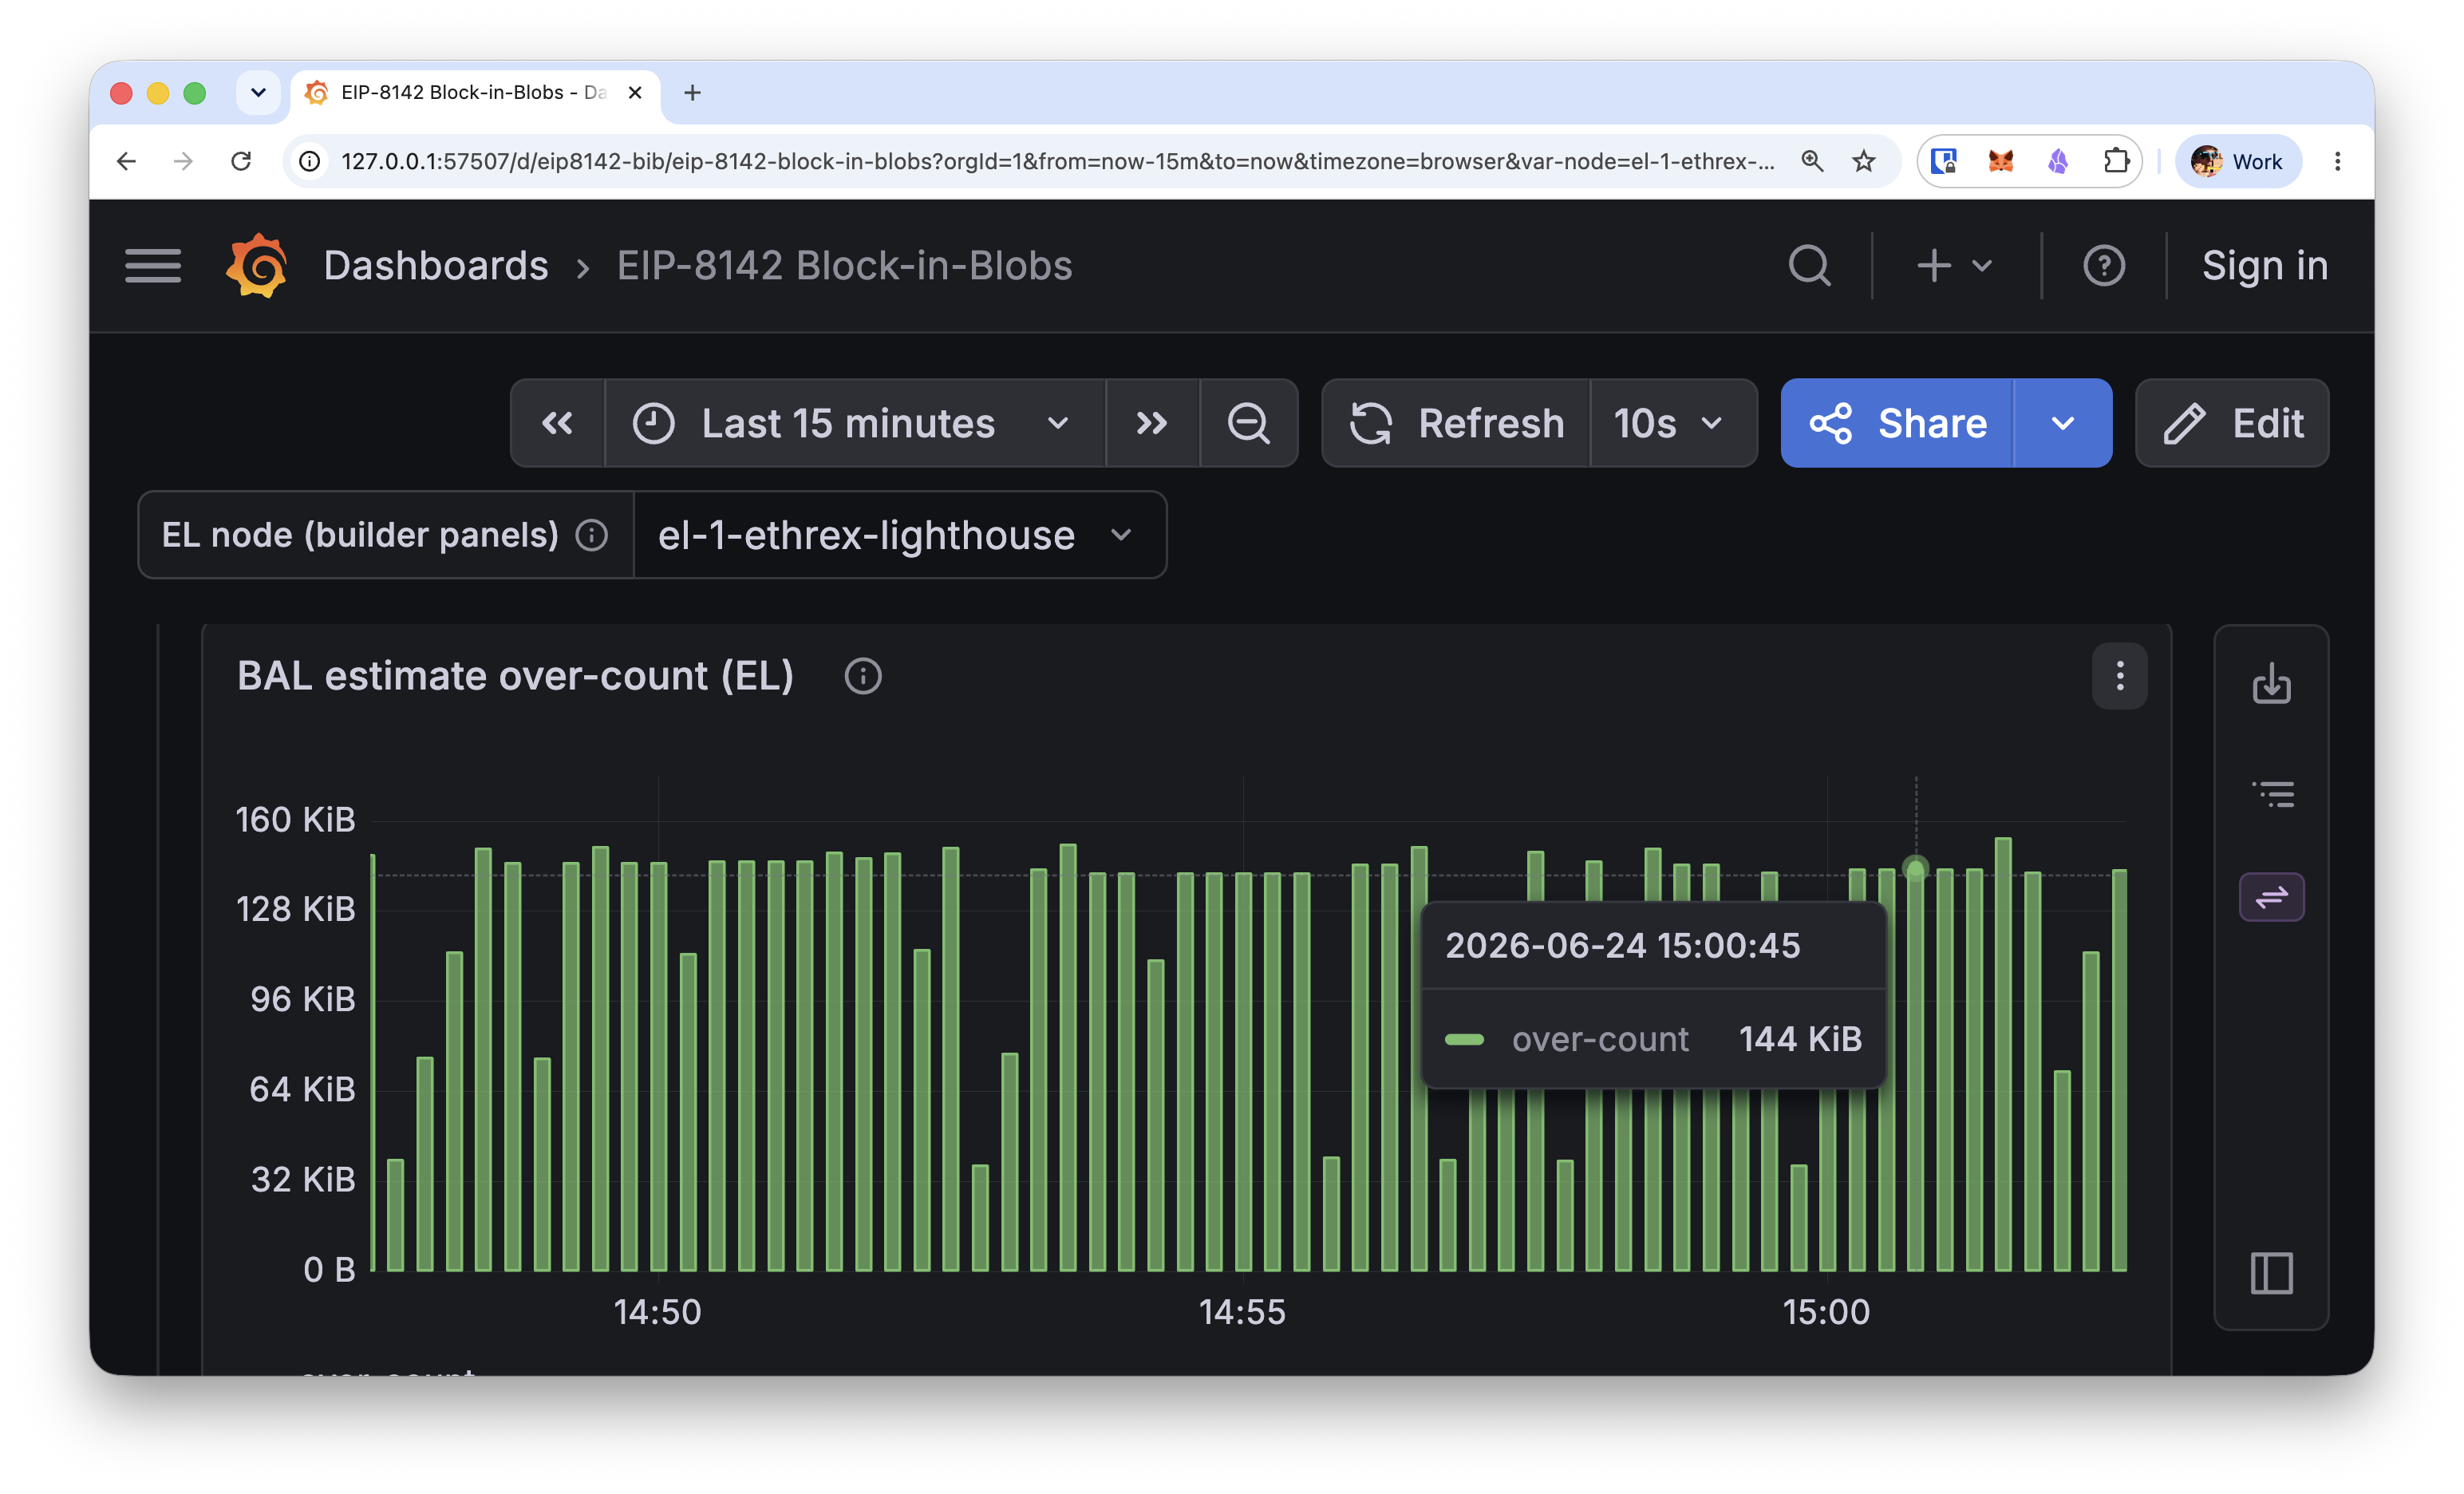
Task: Show BAL estimate over-count panel info icon
Action: coord(863,676)
